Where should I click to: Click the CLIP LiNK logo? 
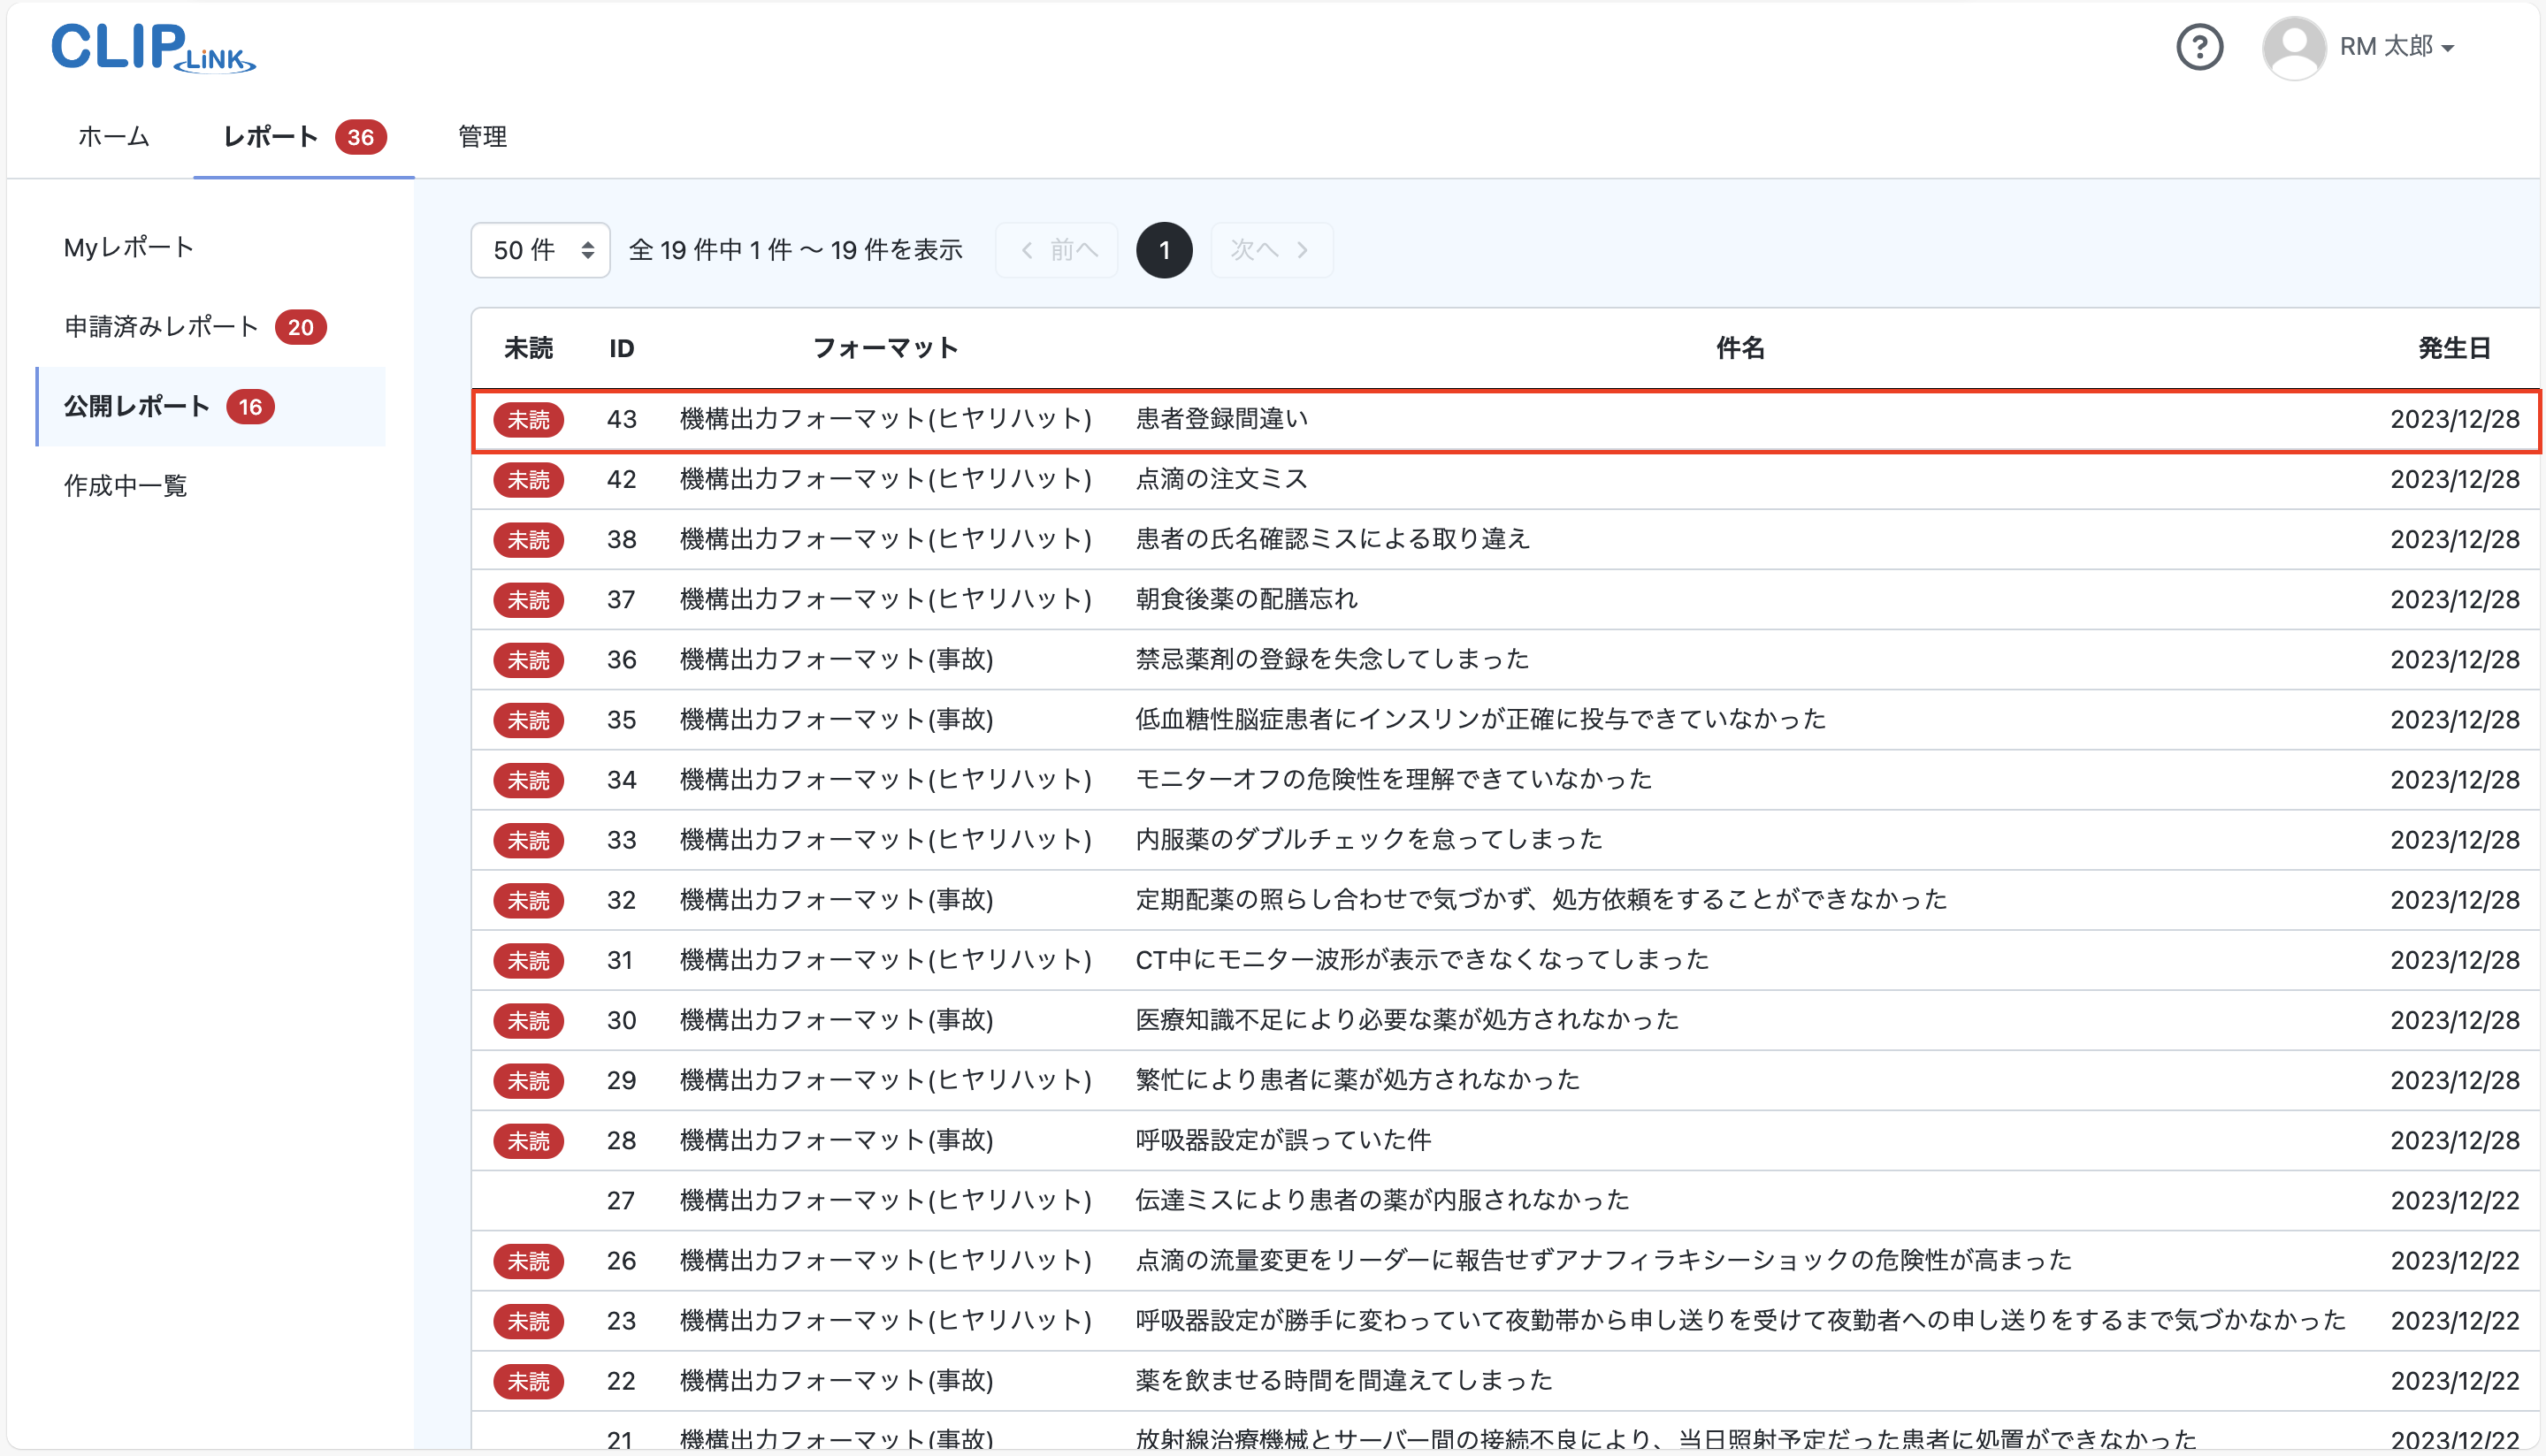coord(152,46)
